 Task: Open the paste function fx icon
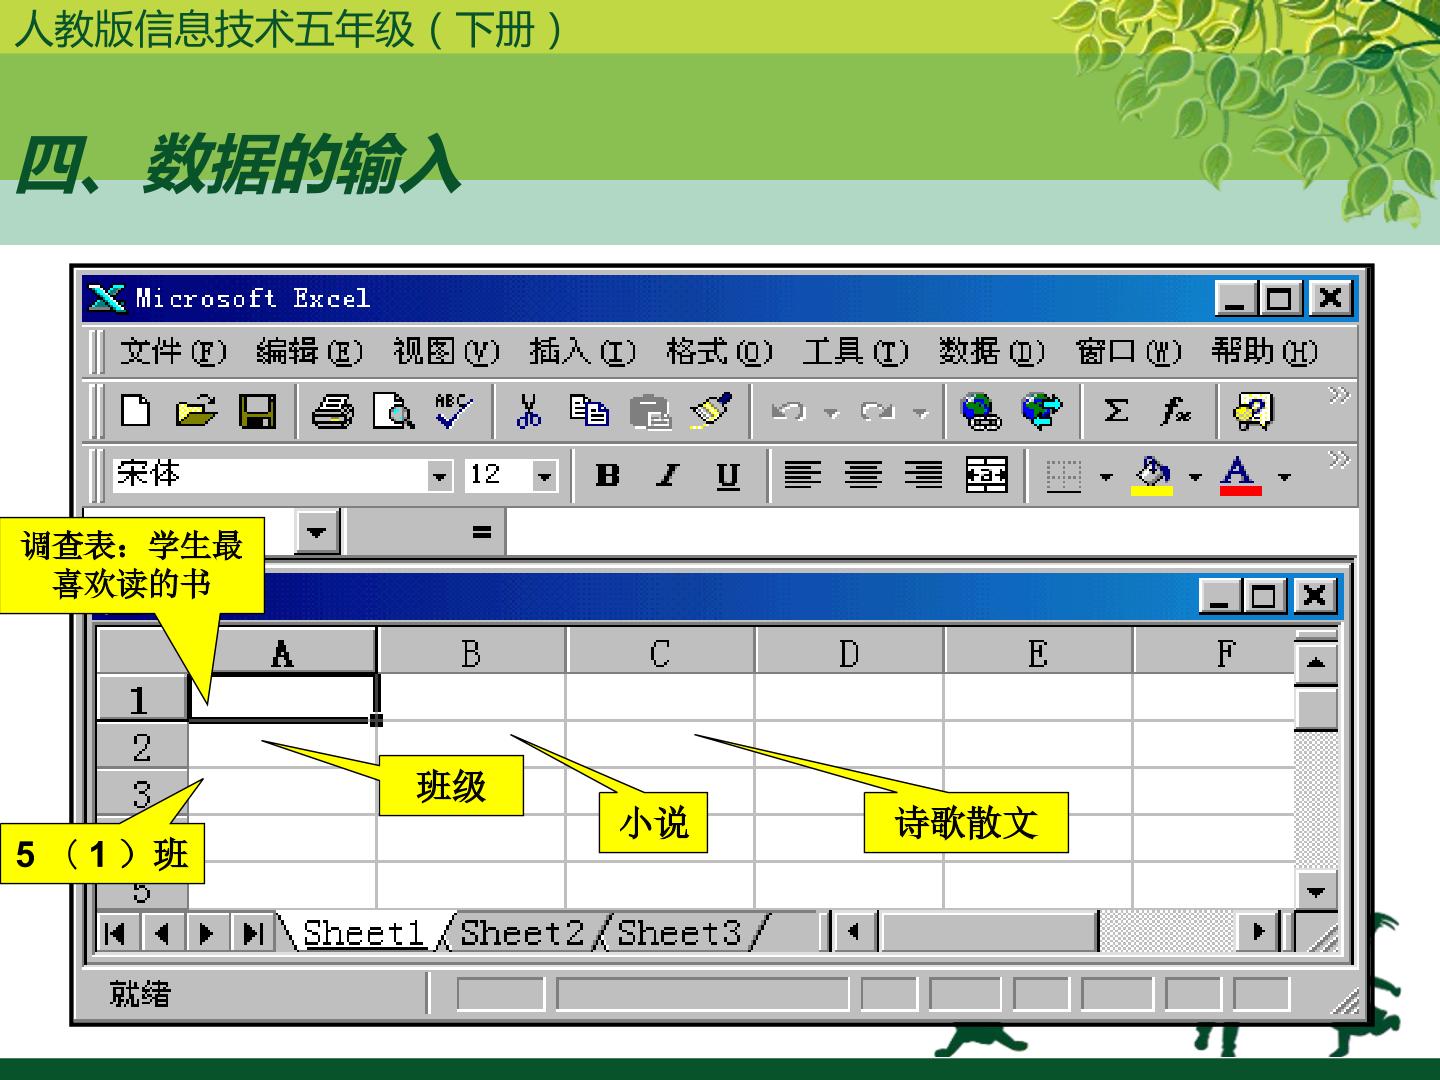1177,411
